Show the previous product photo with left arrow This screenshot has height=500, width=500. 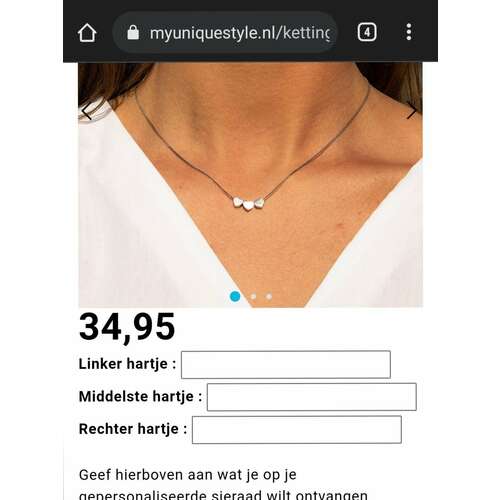pyautogui.click(x=86, y=111)
